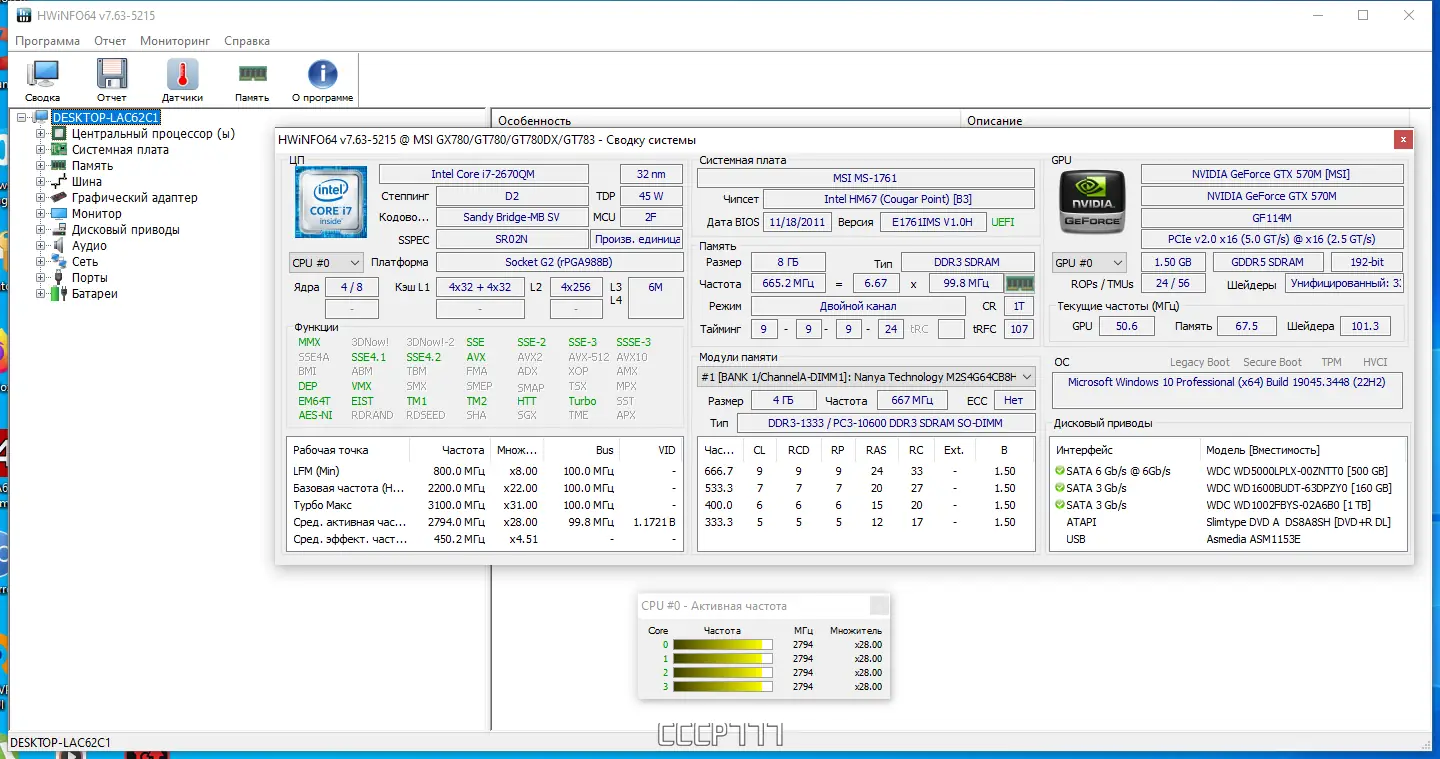Click the Память memory module icon
This screenshot has width=1440, height=759.
pyautogui.click(x=252, y=75)
